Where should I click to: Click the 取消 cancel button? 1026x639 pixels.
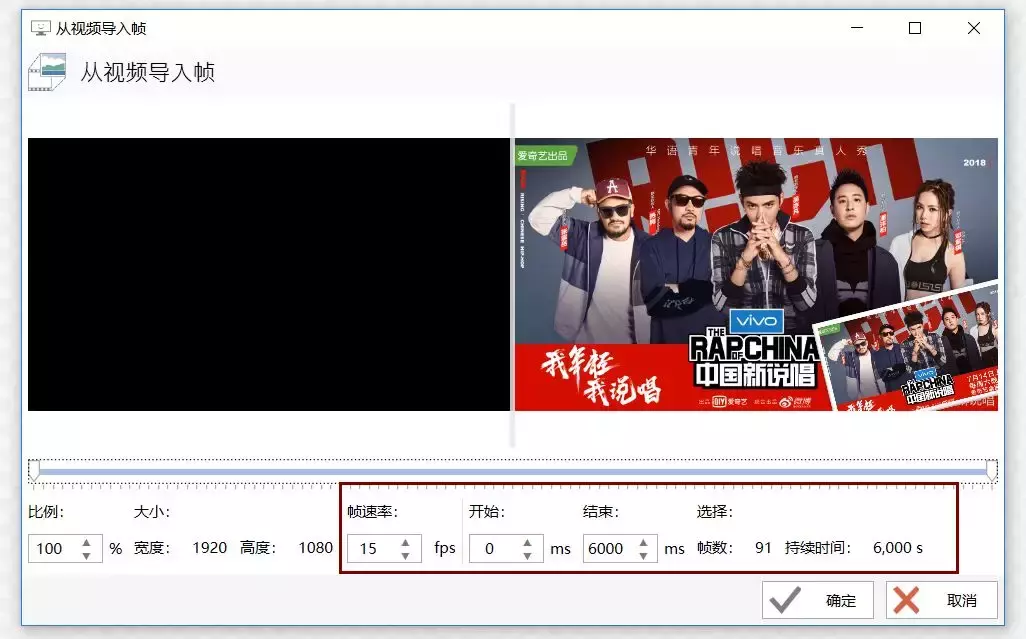pos(942,600)
